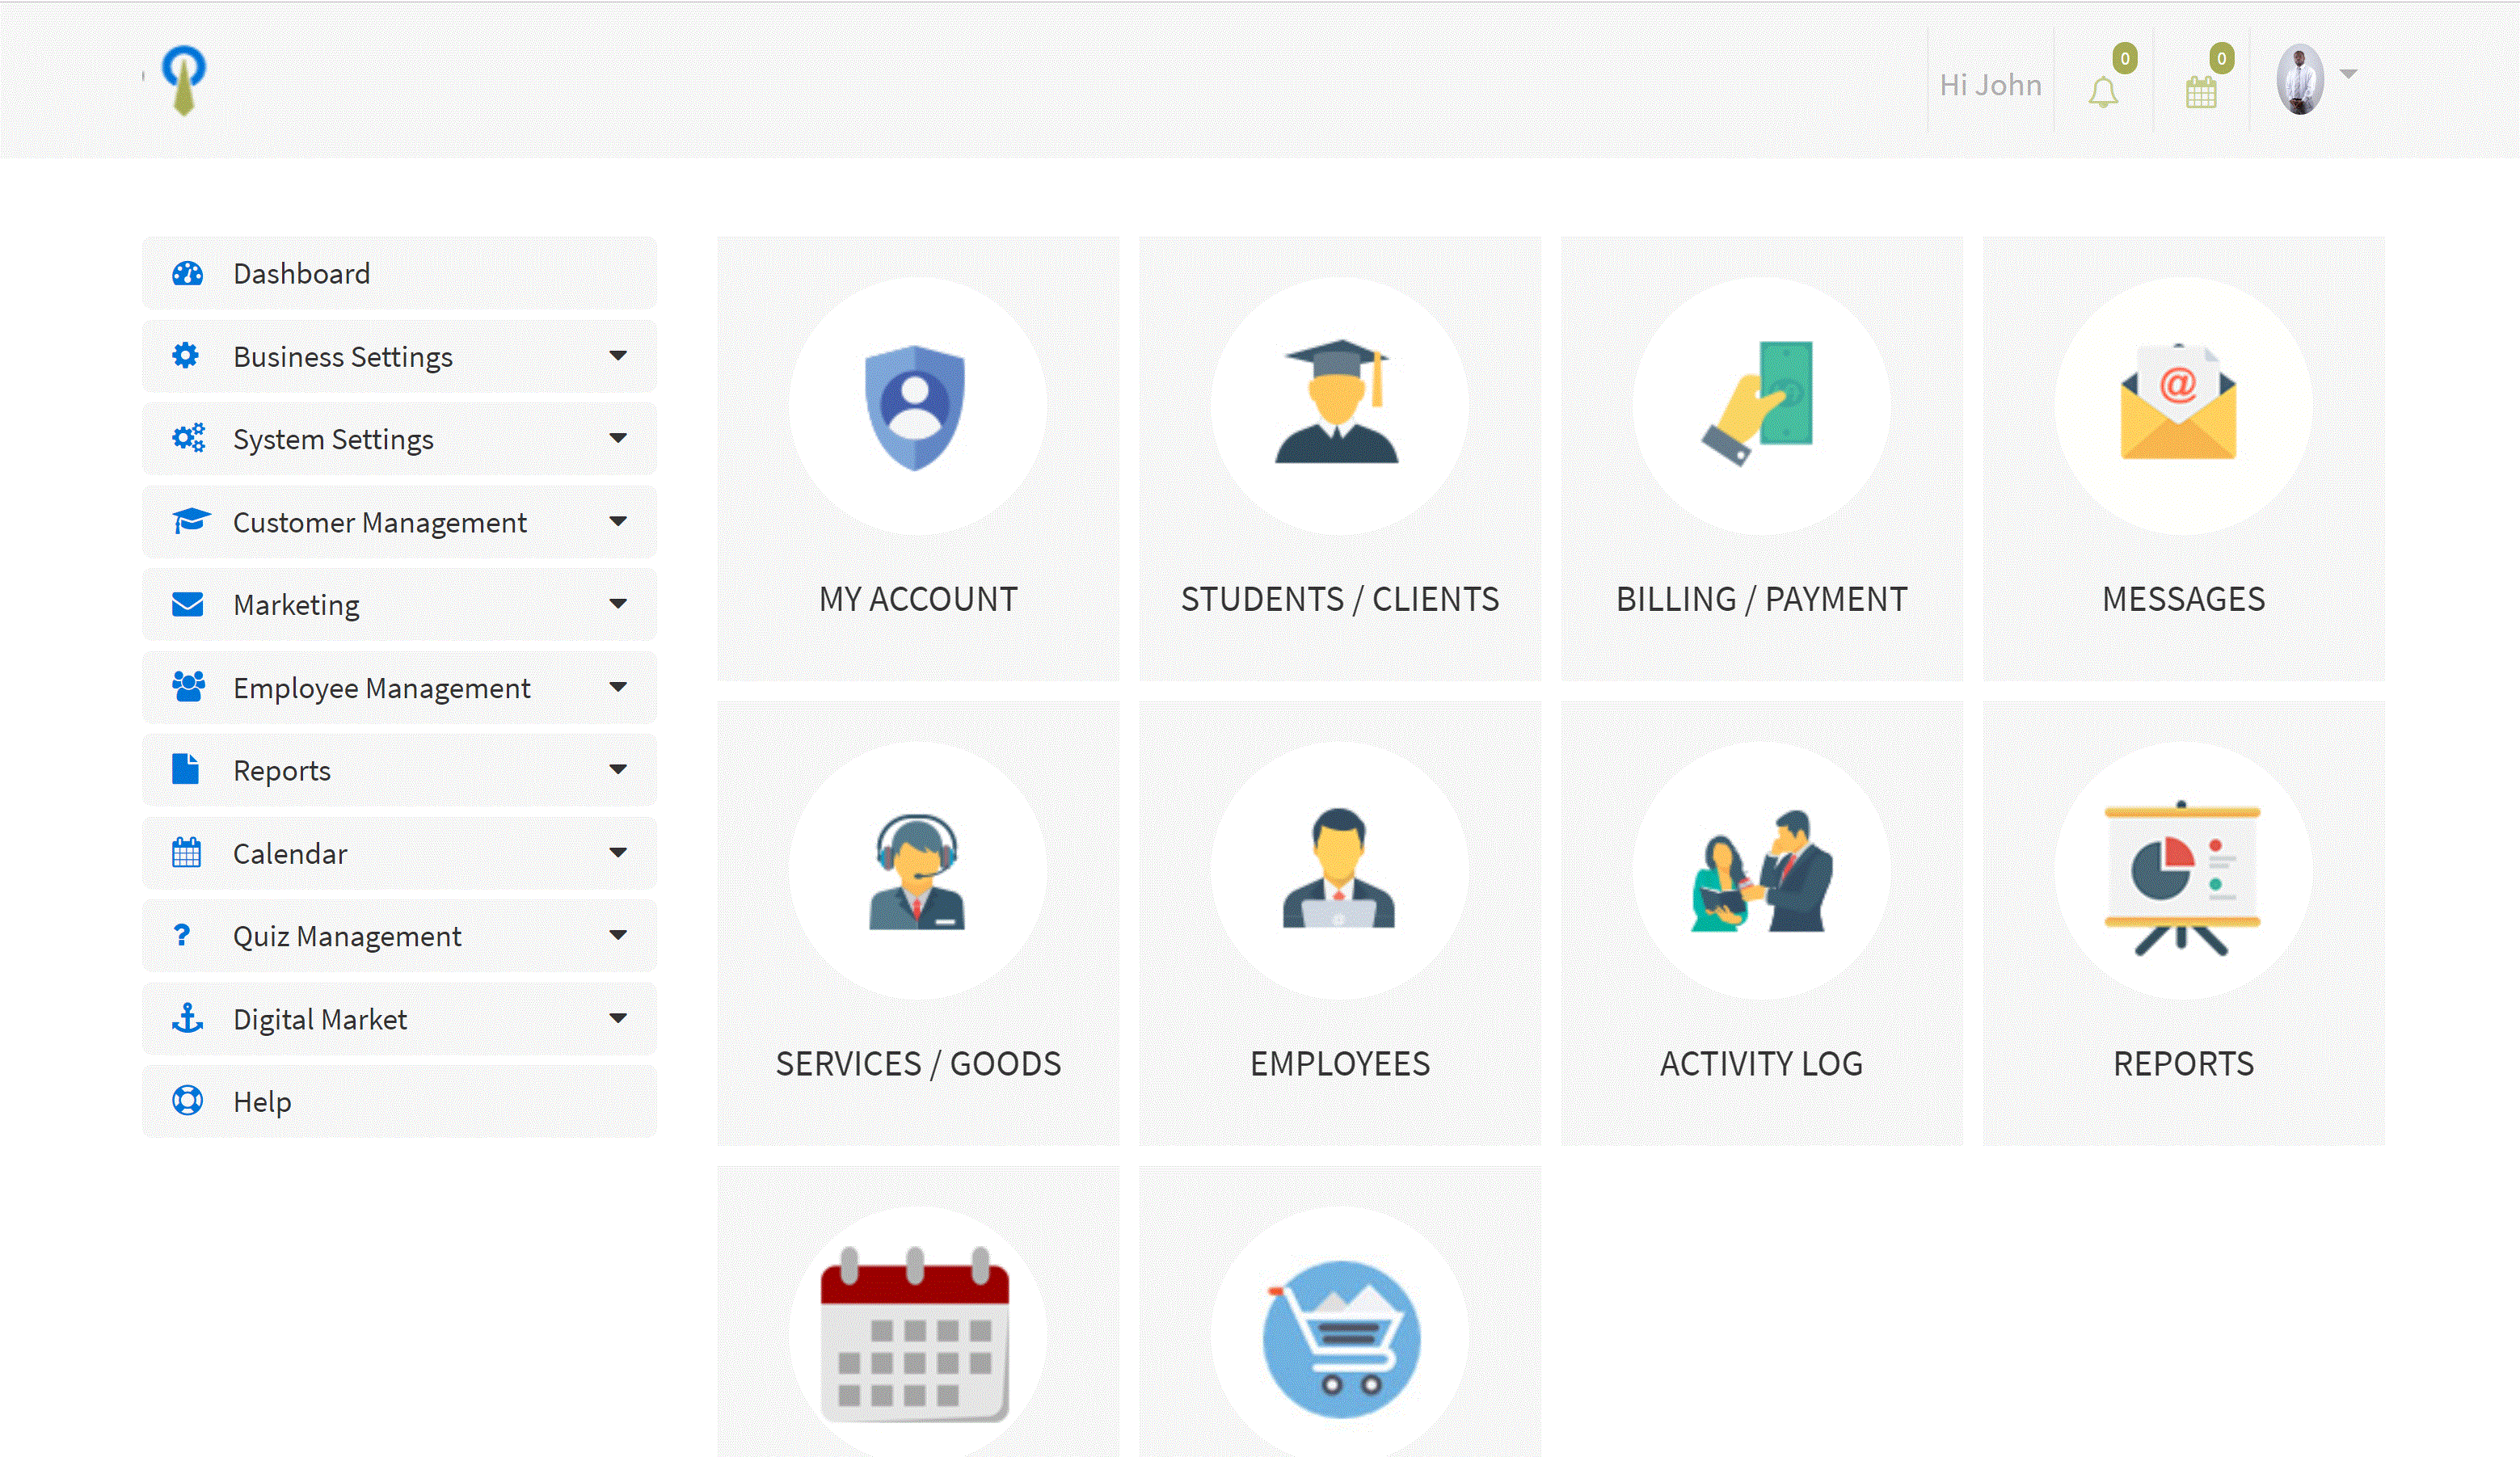Select Dashboard in the sidebar
The width and height of the screenshot is (2520, 1457).
[301, 273]
